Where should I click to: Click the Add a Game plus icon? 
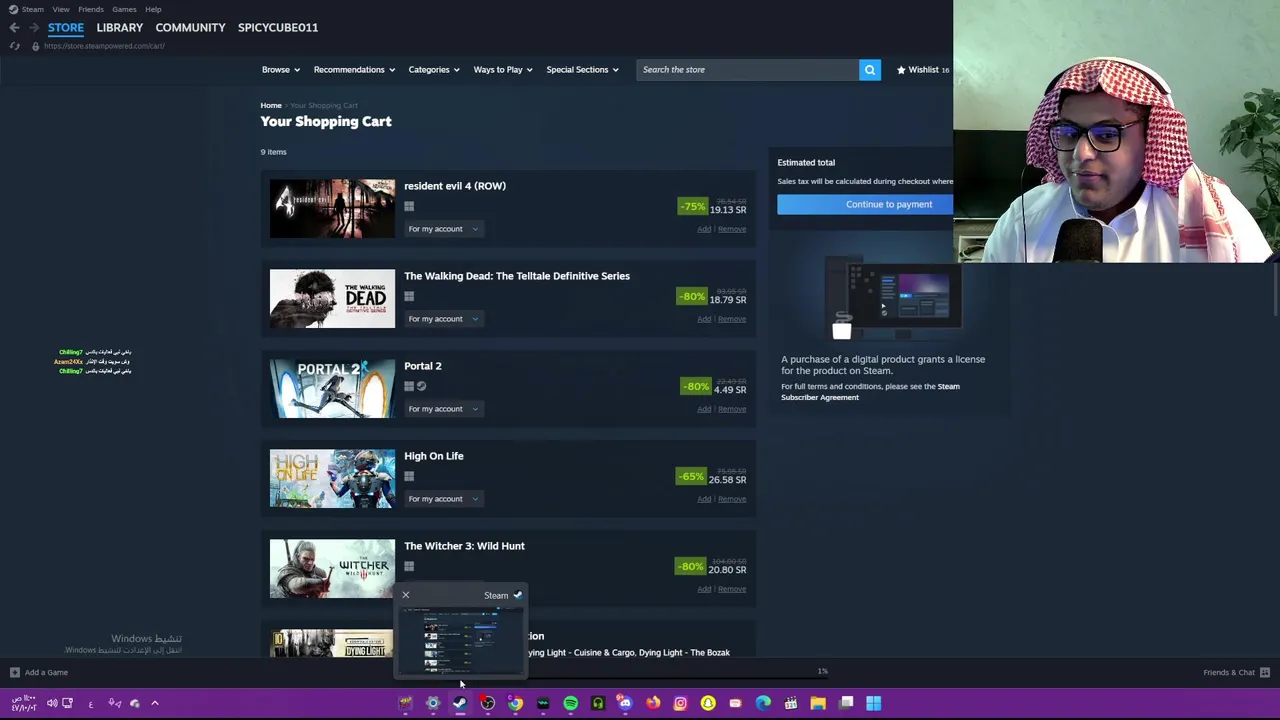point(14,673)
